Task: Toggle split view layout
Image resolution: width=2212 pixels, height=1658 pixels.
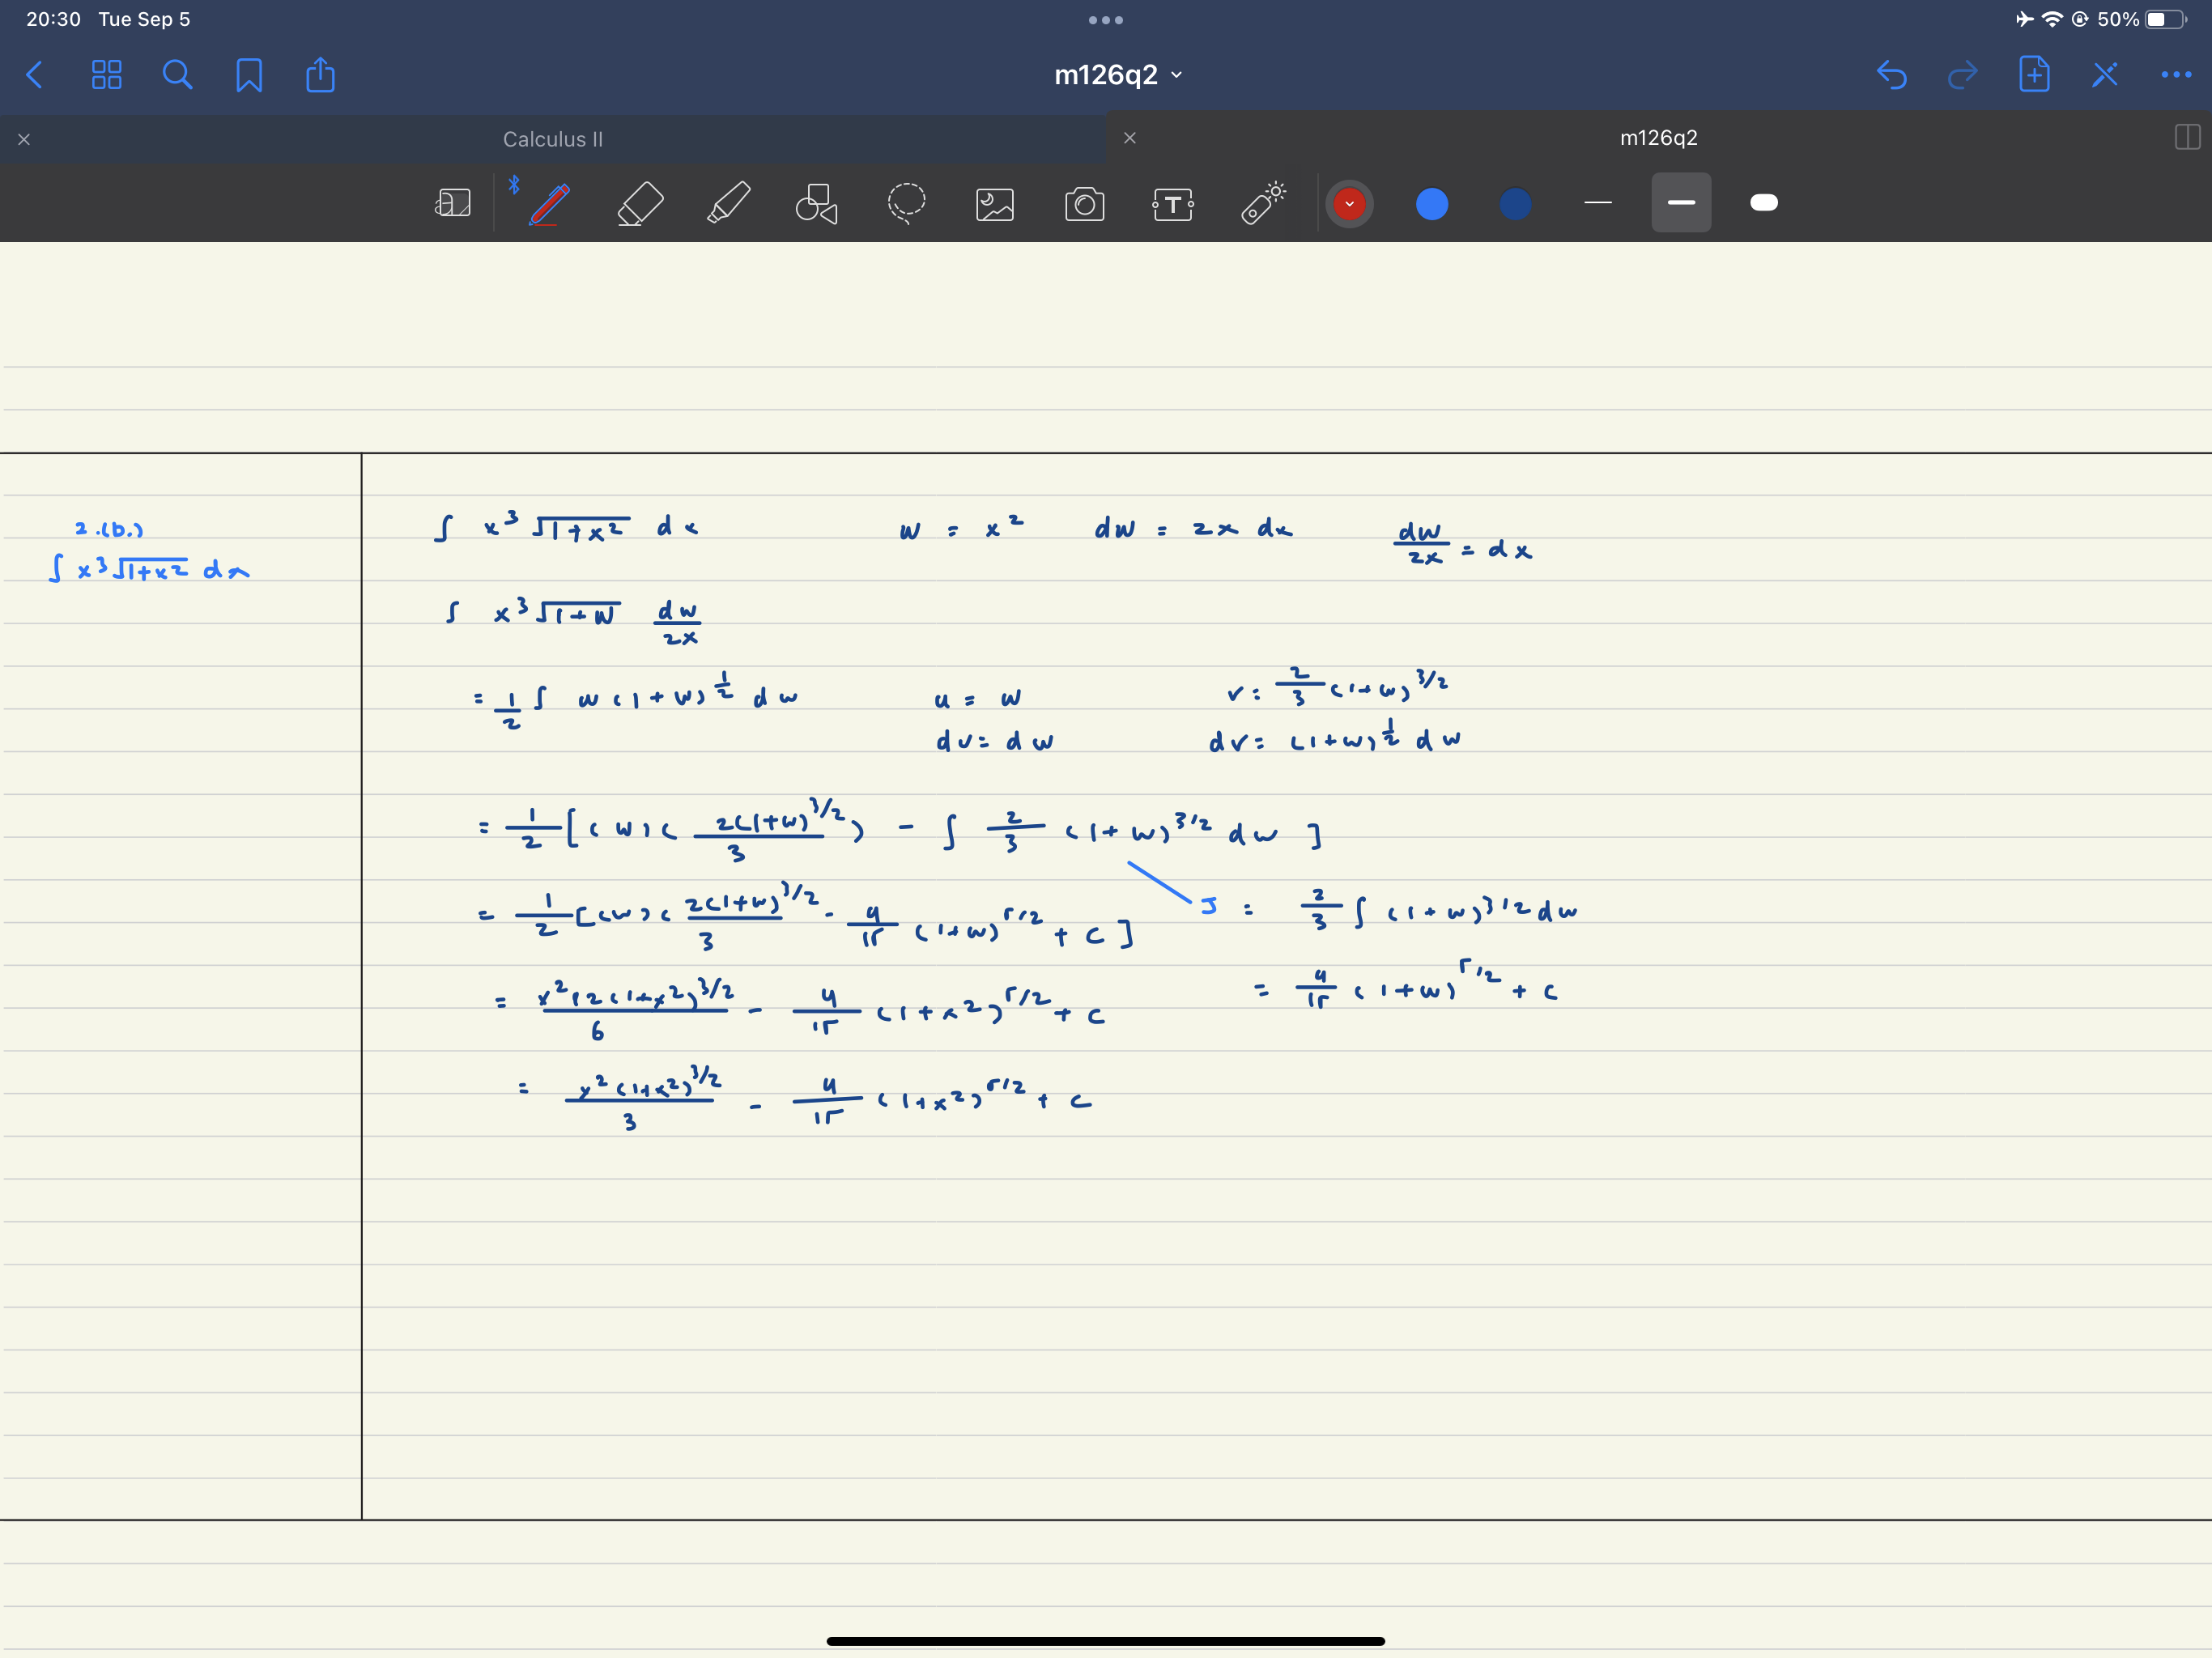Action: [2187, 138]
